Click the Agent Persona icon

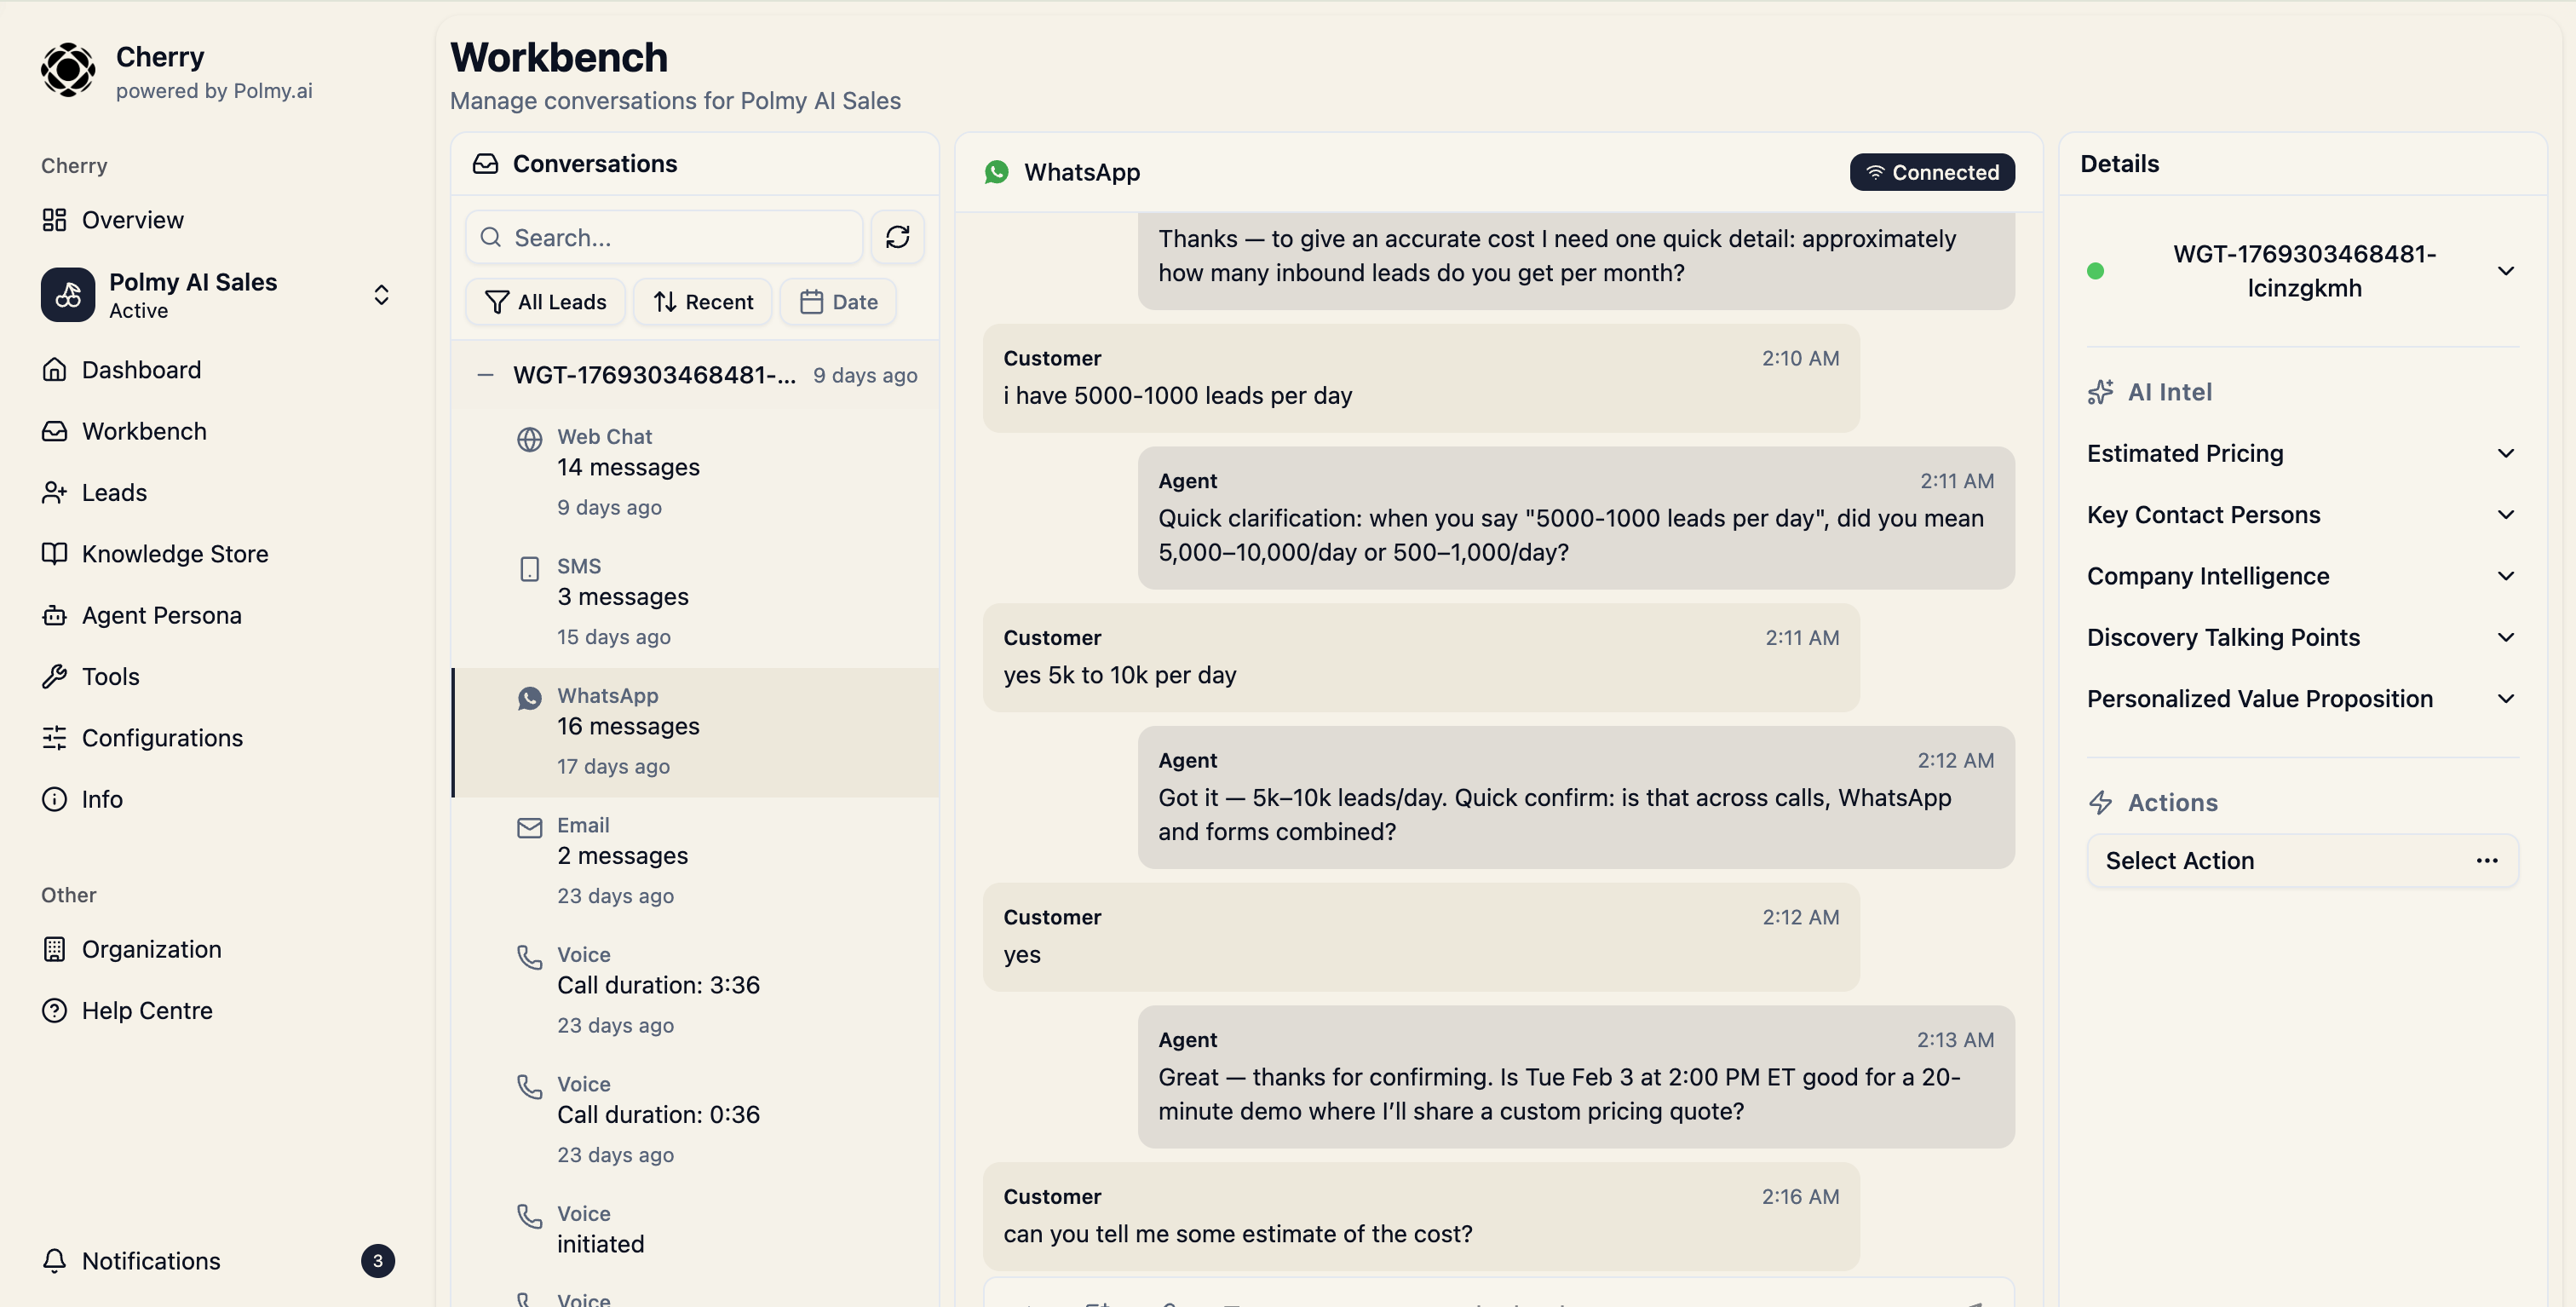click(x=55, y=615)
